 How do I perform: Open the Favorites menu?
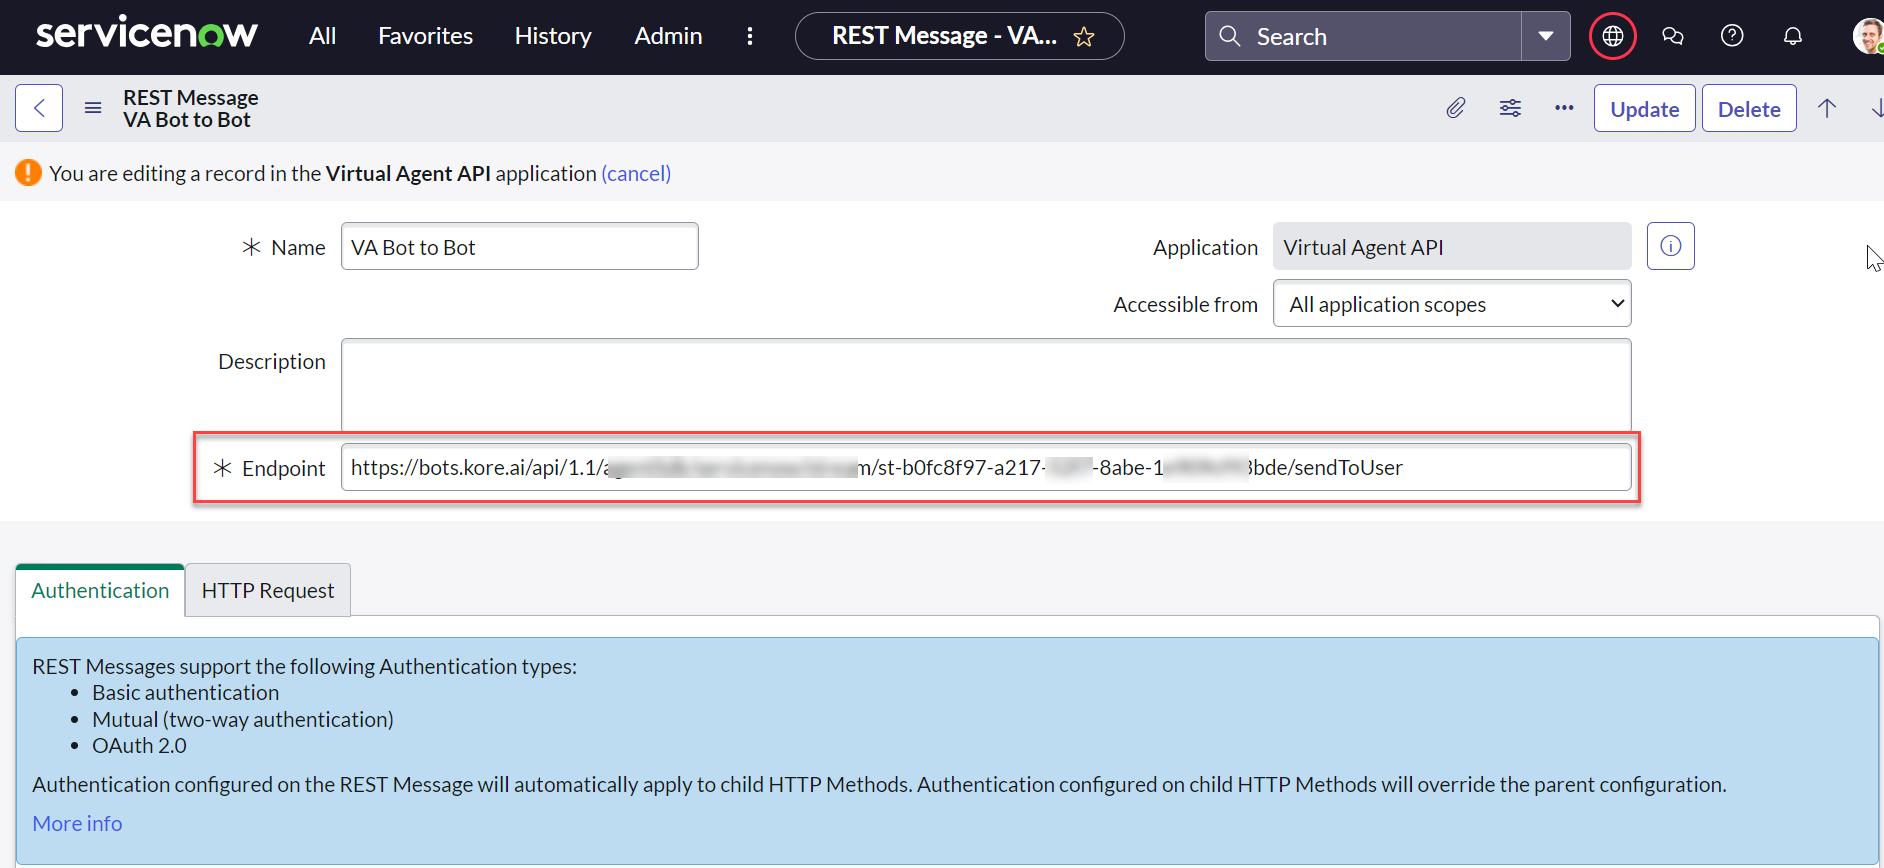click(x=425, y=37)
